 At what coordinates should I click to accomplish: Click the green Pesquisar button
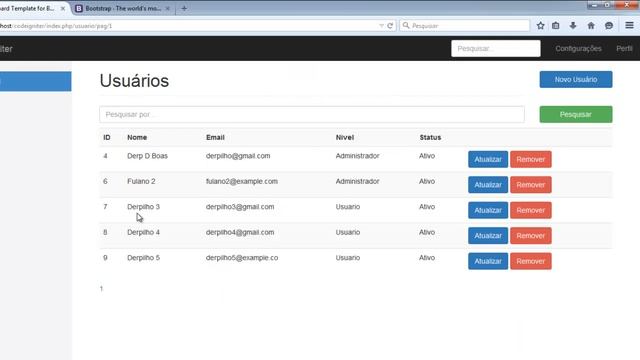(x=576, y=114)
